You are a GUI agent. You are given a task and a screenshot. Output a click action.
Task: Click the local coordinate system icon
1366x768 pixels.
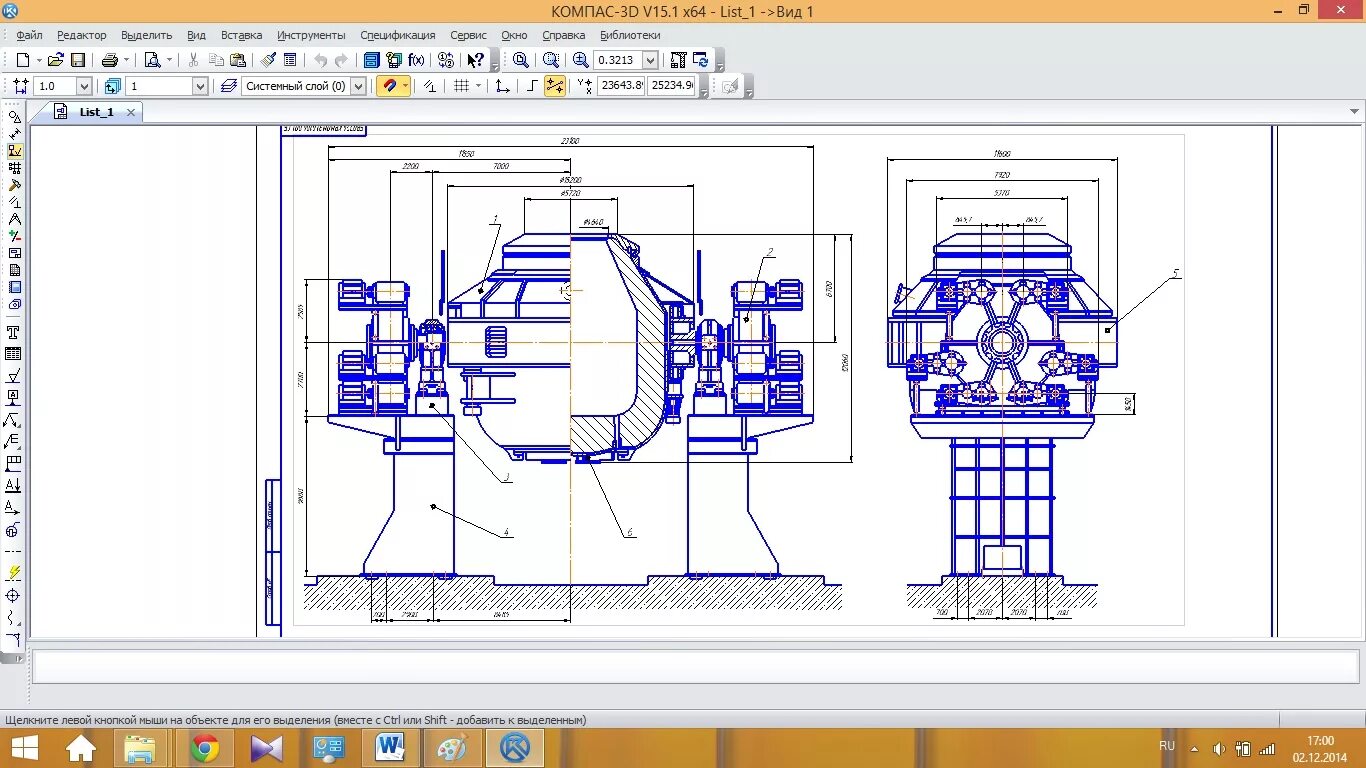tap(503, 86)
